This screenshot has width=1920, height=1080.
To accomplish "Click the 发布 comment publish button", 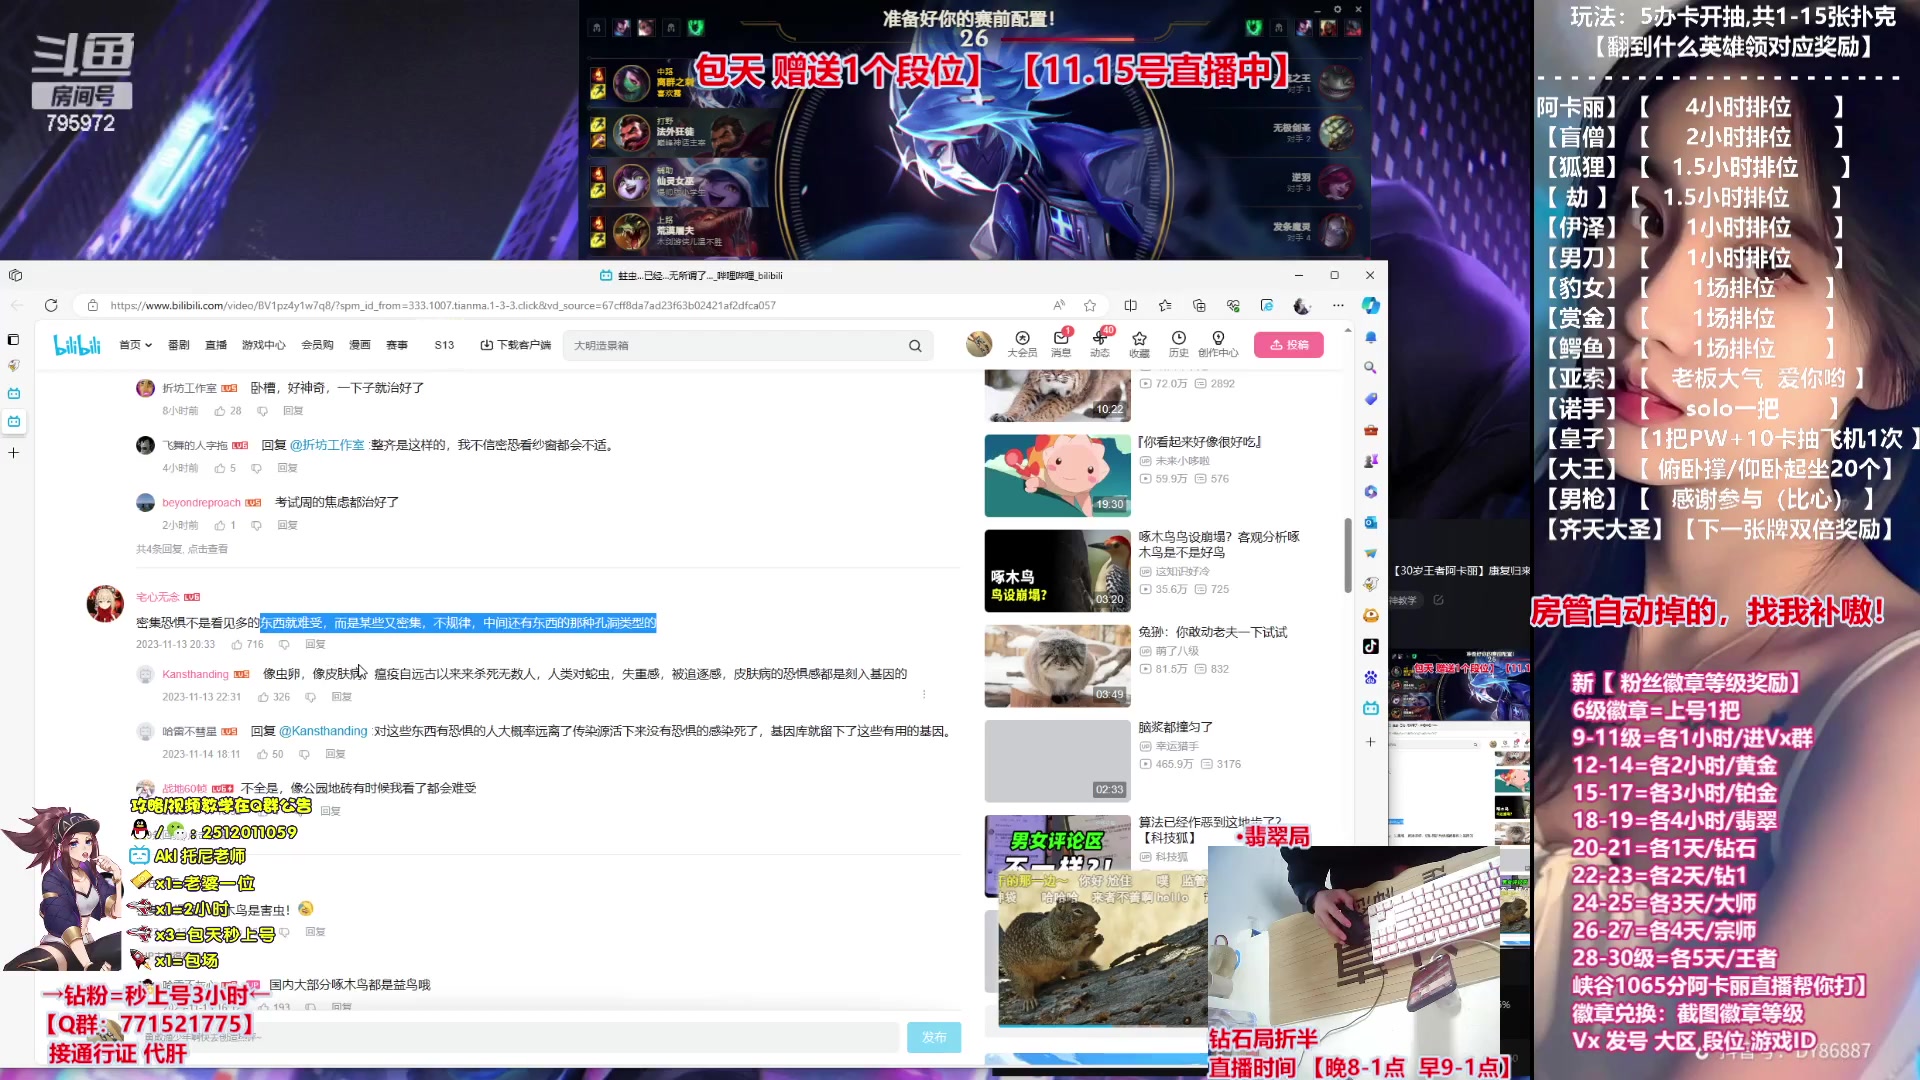I will click(933, 1038).
